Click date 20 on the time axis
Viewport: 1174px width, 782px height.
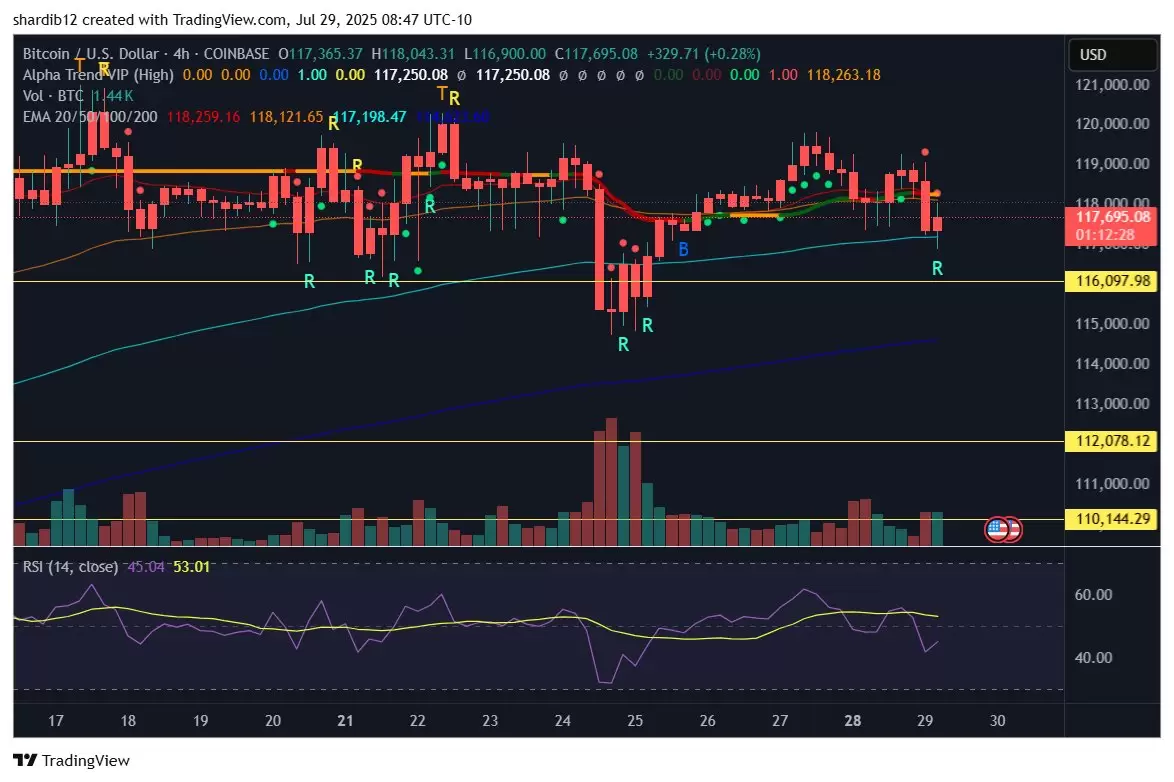[x=273, y=721]
